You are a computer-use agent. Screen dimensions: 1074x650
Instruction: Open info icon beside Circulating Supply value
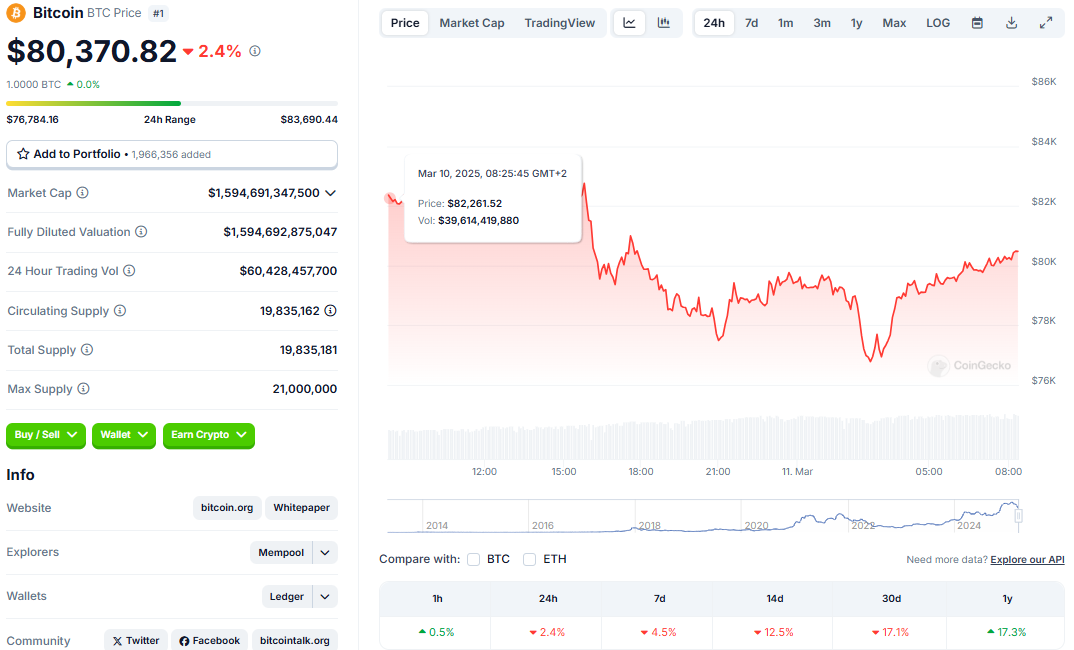(330, 310)
